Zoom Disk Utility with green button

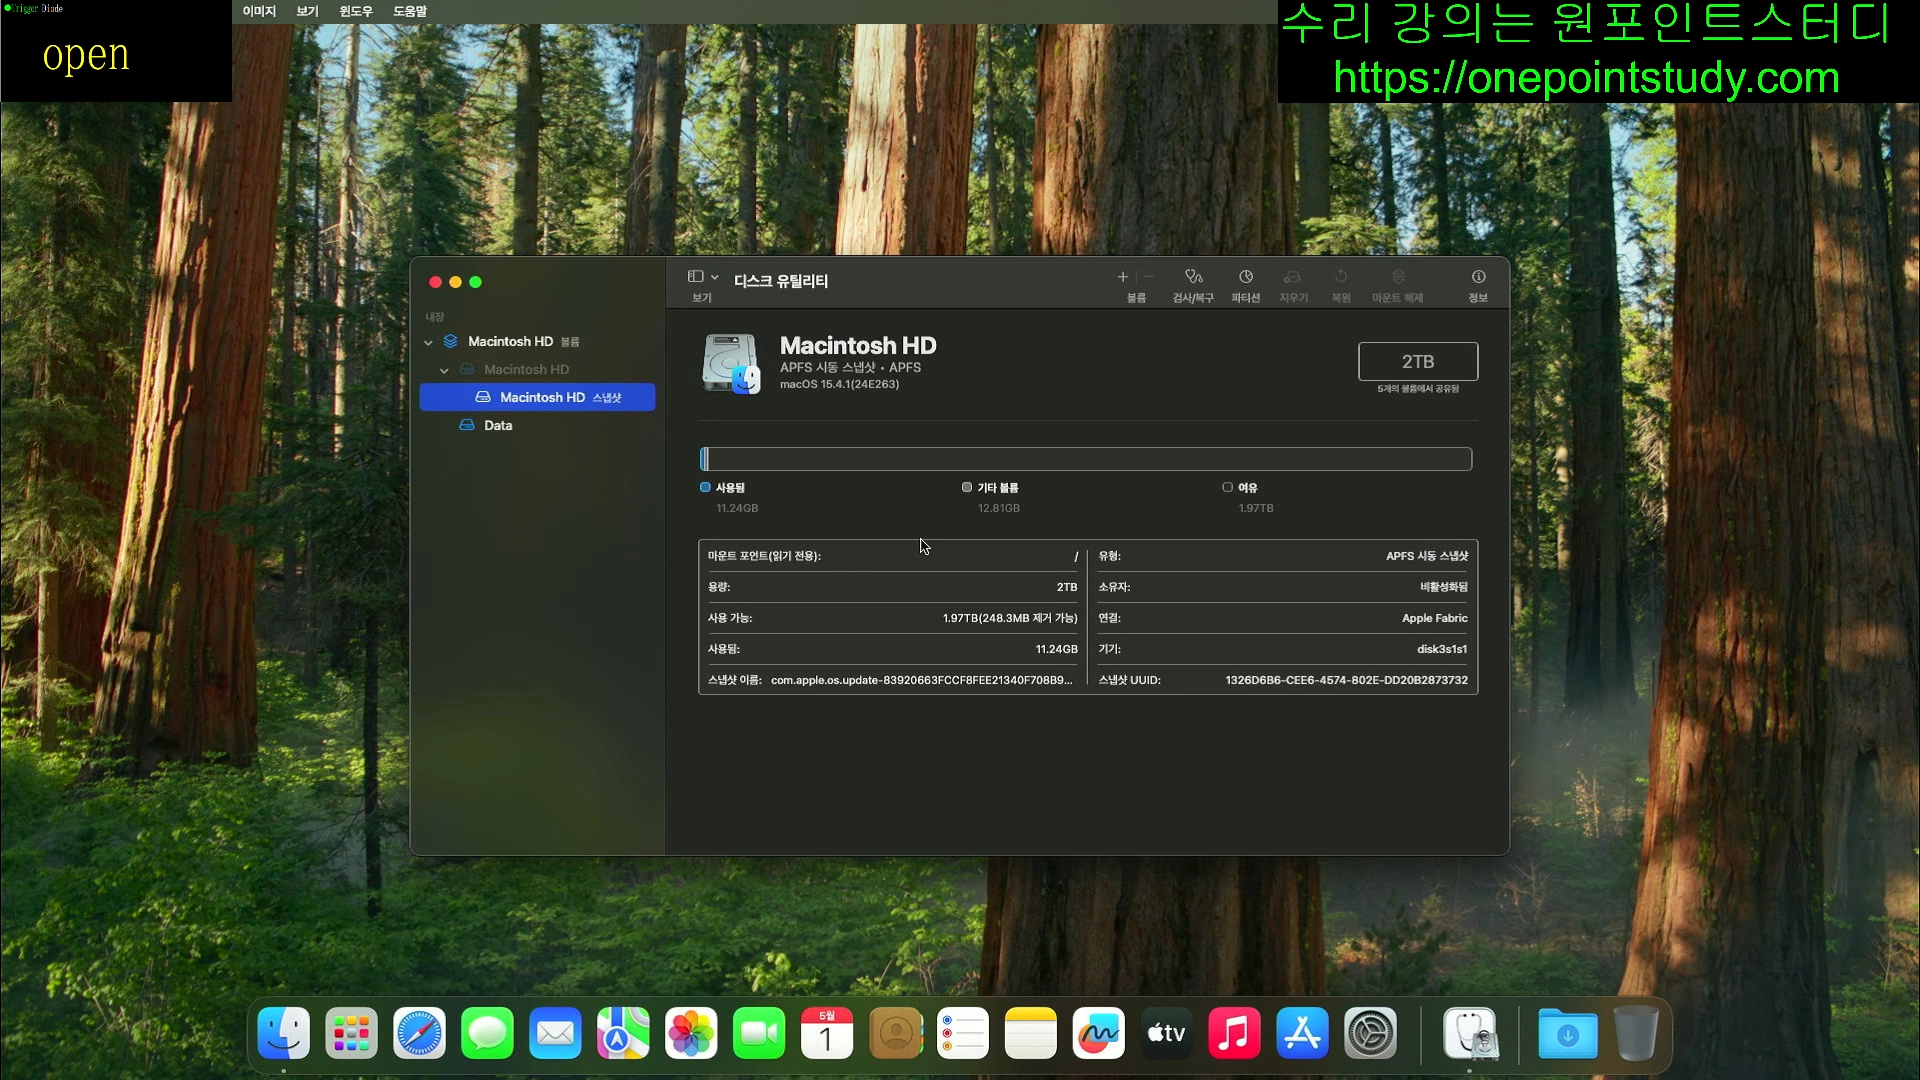476,282
